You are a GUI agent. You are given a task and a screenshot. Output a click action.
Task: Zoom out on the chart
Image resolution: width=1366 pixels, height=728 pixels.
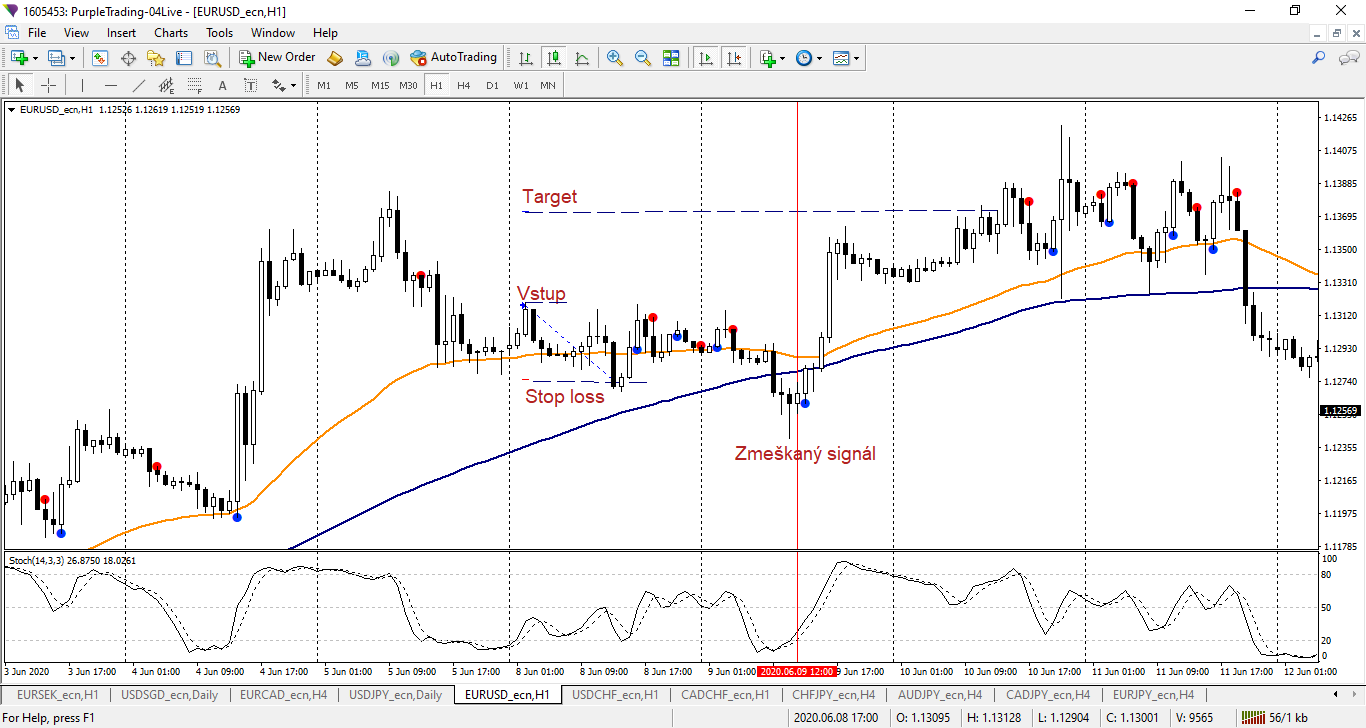tap(642, 58)
